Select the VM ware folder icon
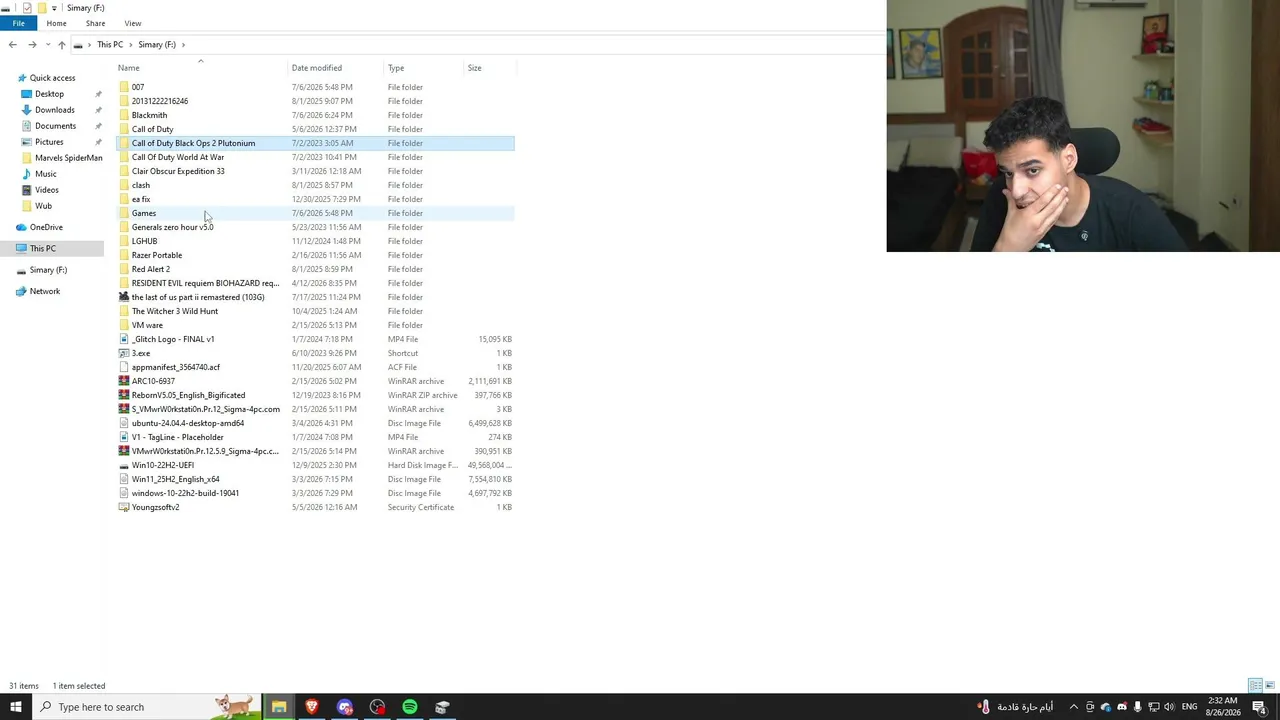 (124, 325)
